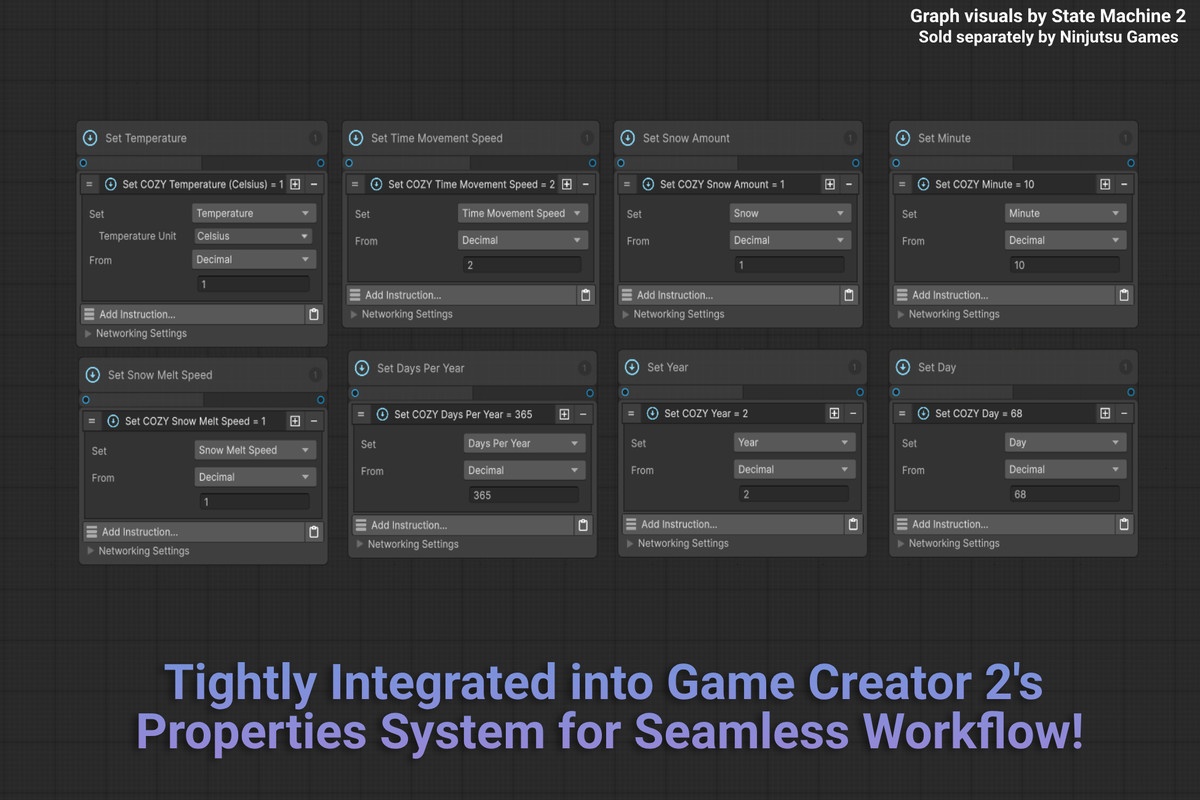Click Add Instruction in Set Day node
Screen dimensions: 1200x800
pos(1004,524)
